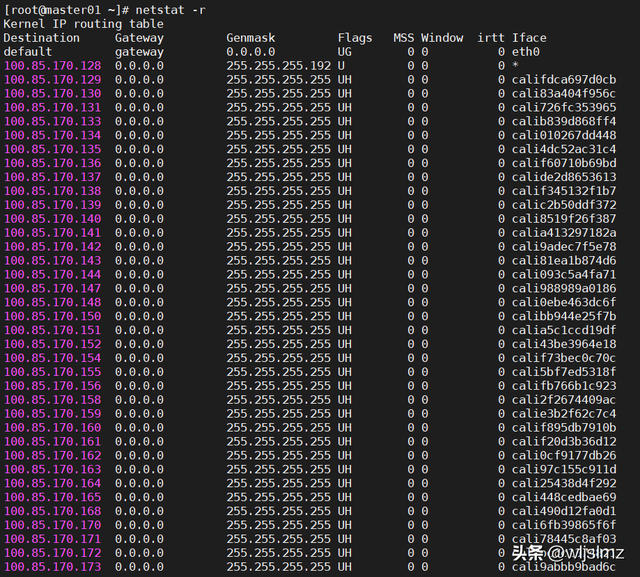Click destination 100.85.170.134
640x577 pixels.
(52, 135)
